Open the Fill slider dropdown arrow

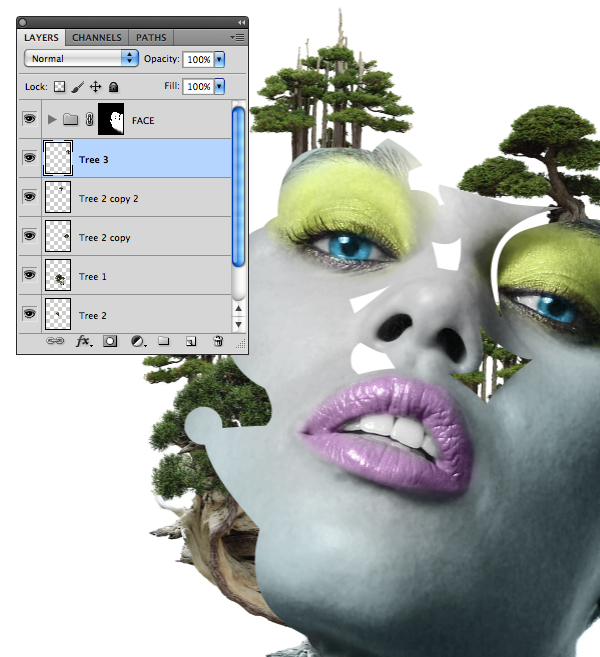(x=220, y=86)
